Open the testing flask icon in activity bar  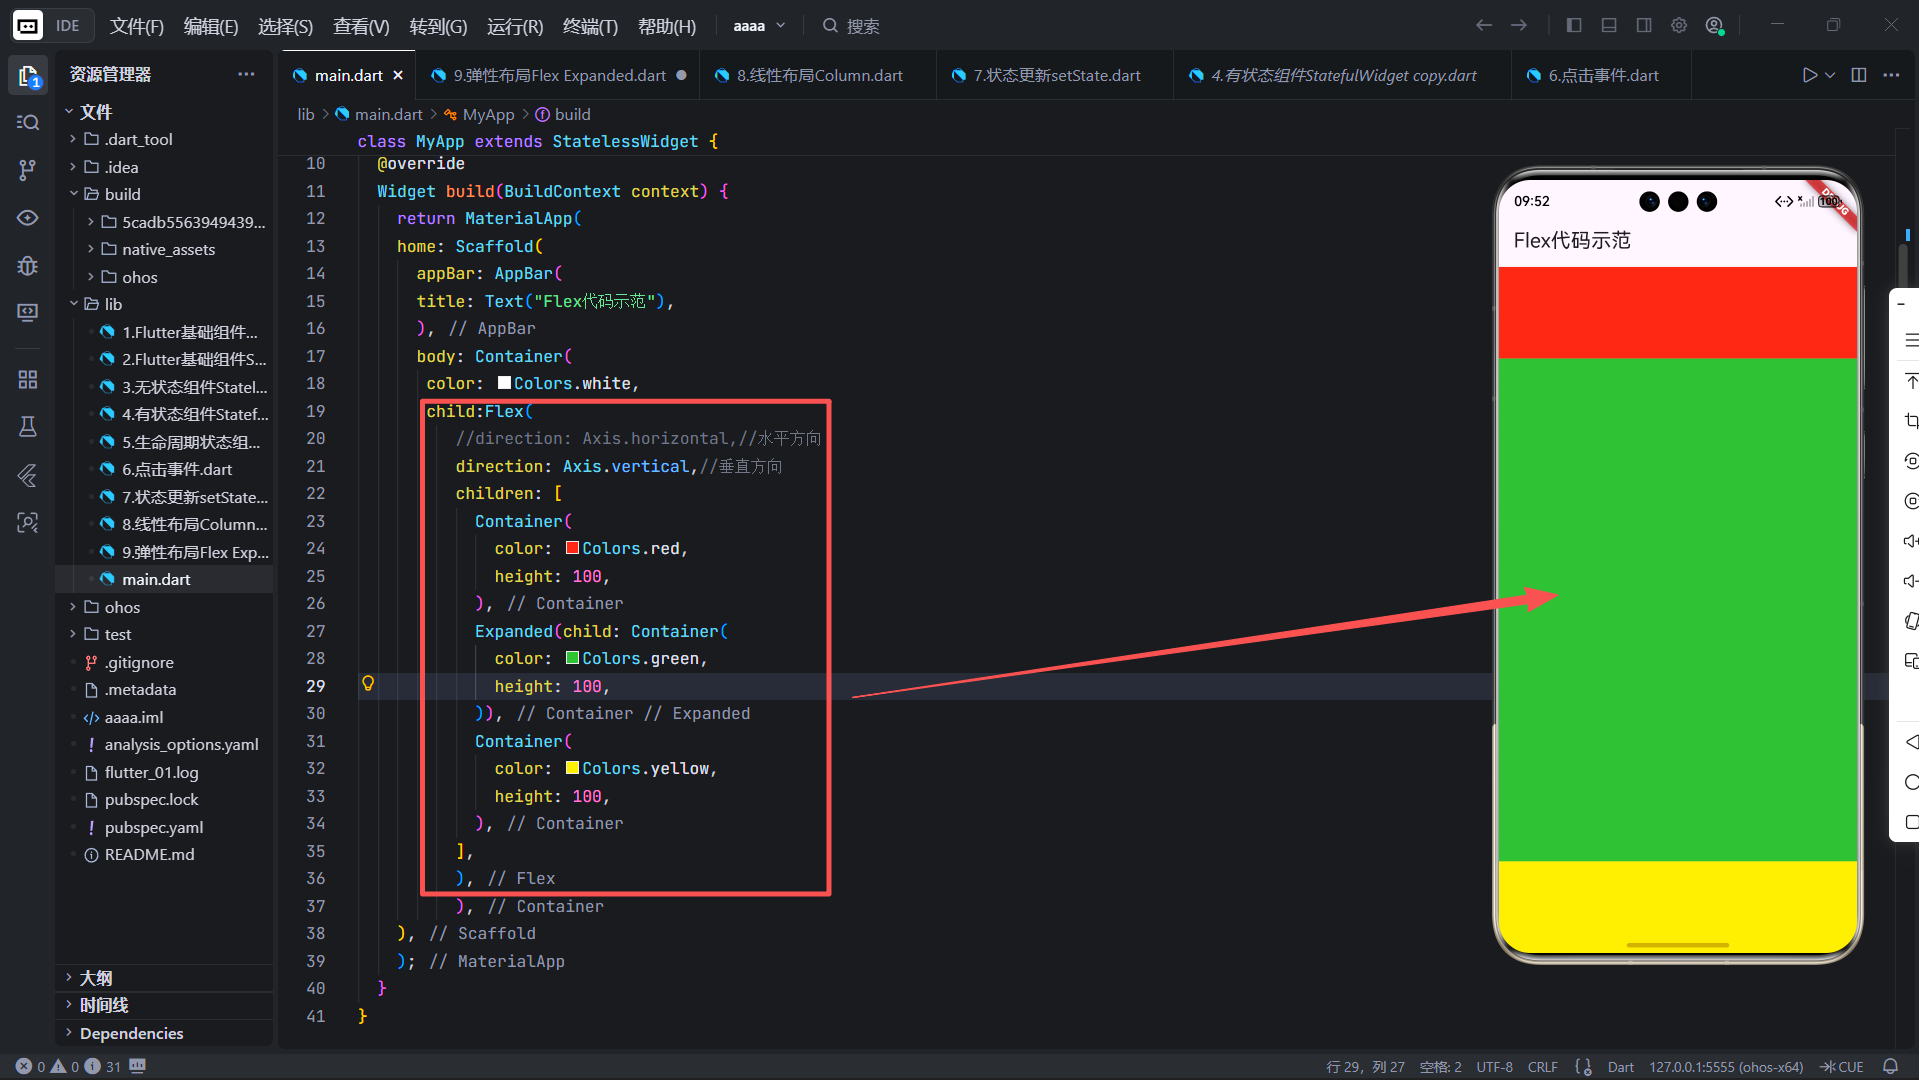coord(28,427)
